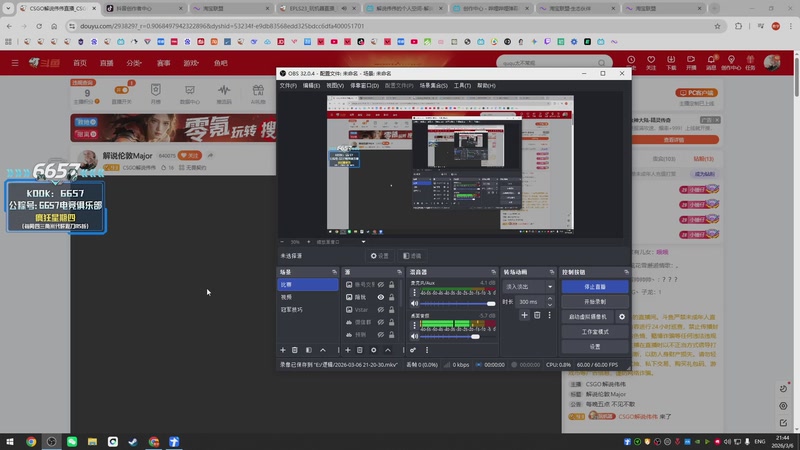The height and width of the screenshot is (450, 800).
Task: Open OBS File menu
Action: (x=288, y=86)
